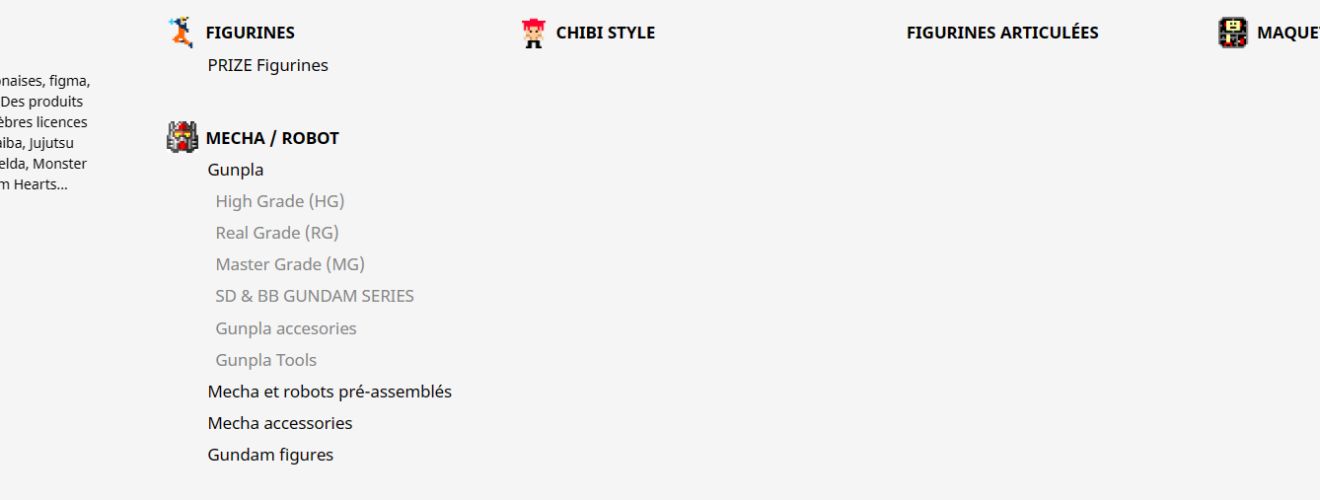This screenshot has width=1320, height=500.
Task: Open the FIGURINES category heading
Action: coord(250,33)
